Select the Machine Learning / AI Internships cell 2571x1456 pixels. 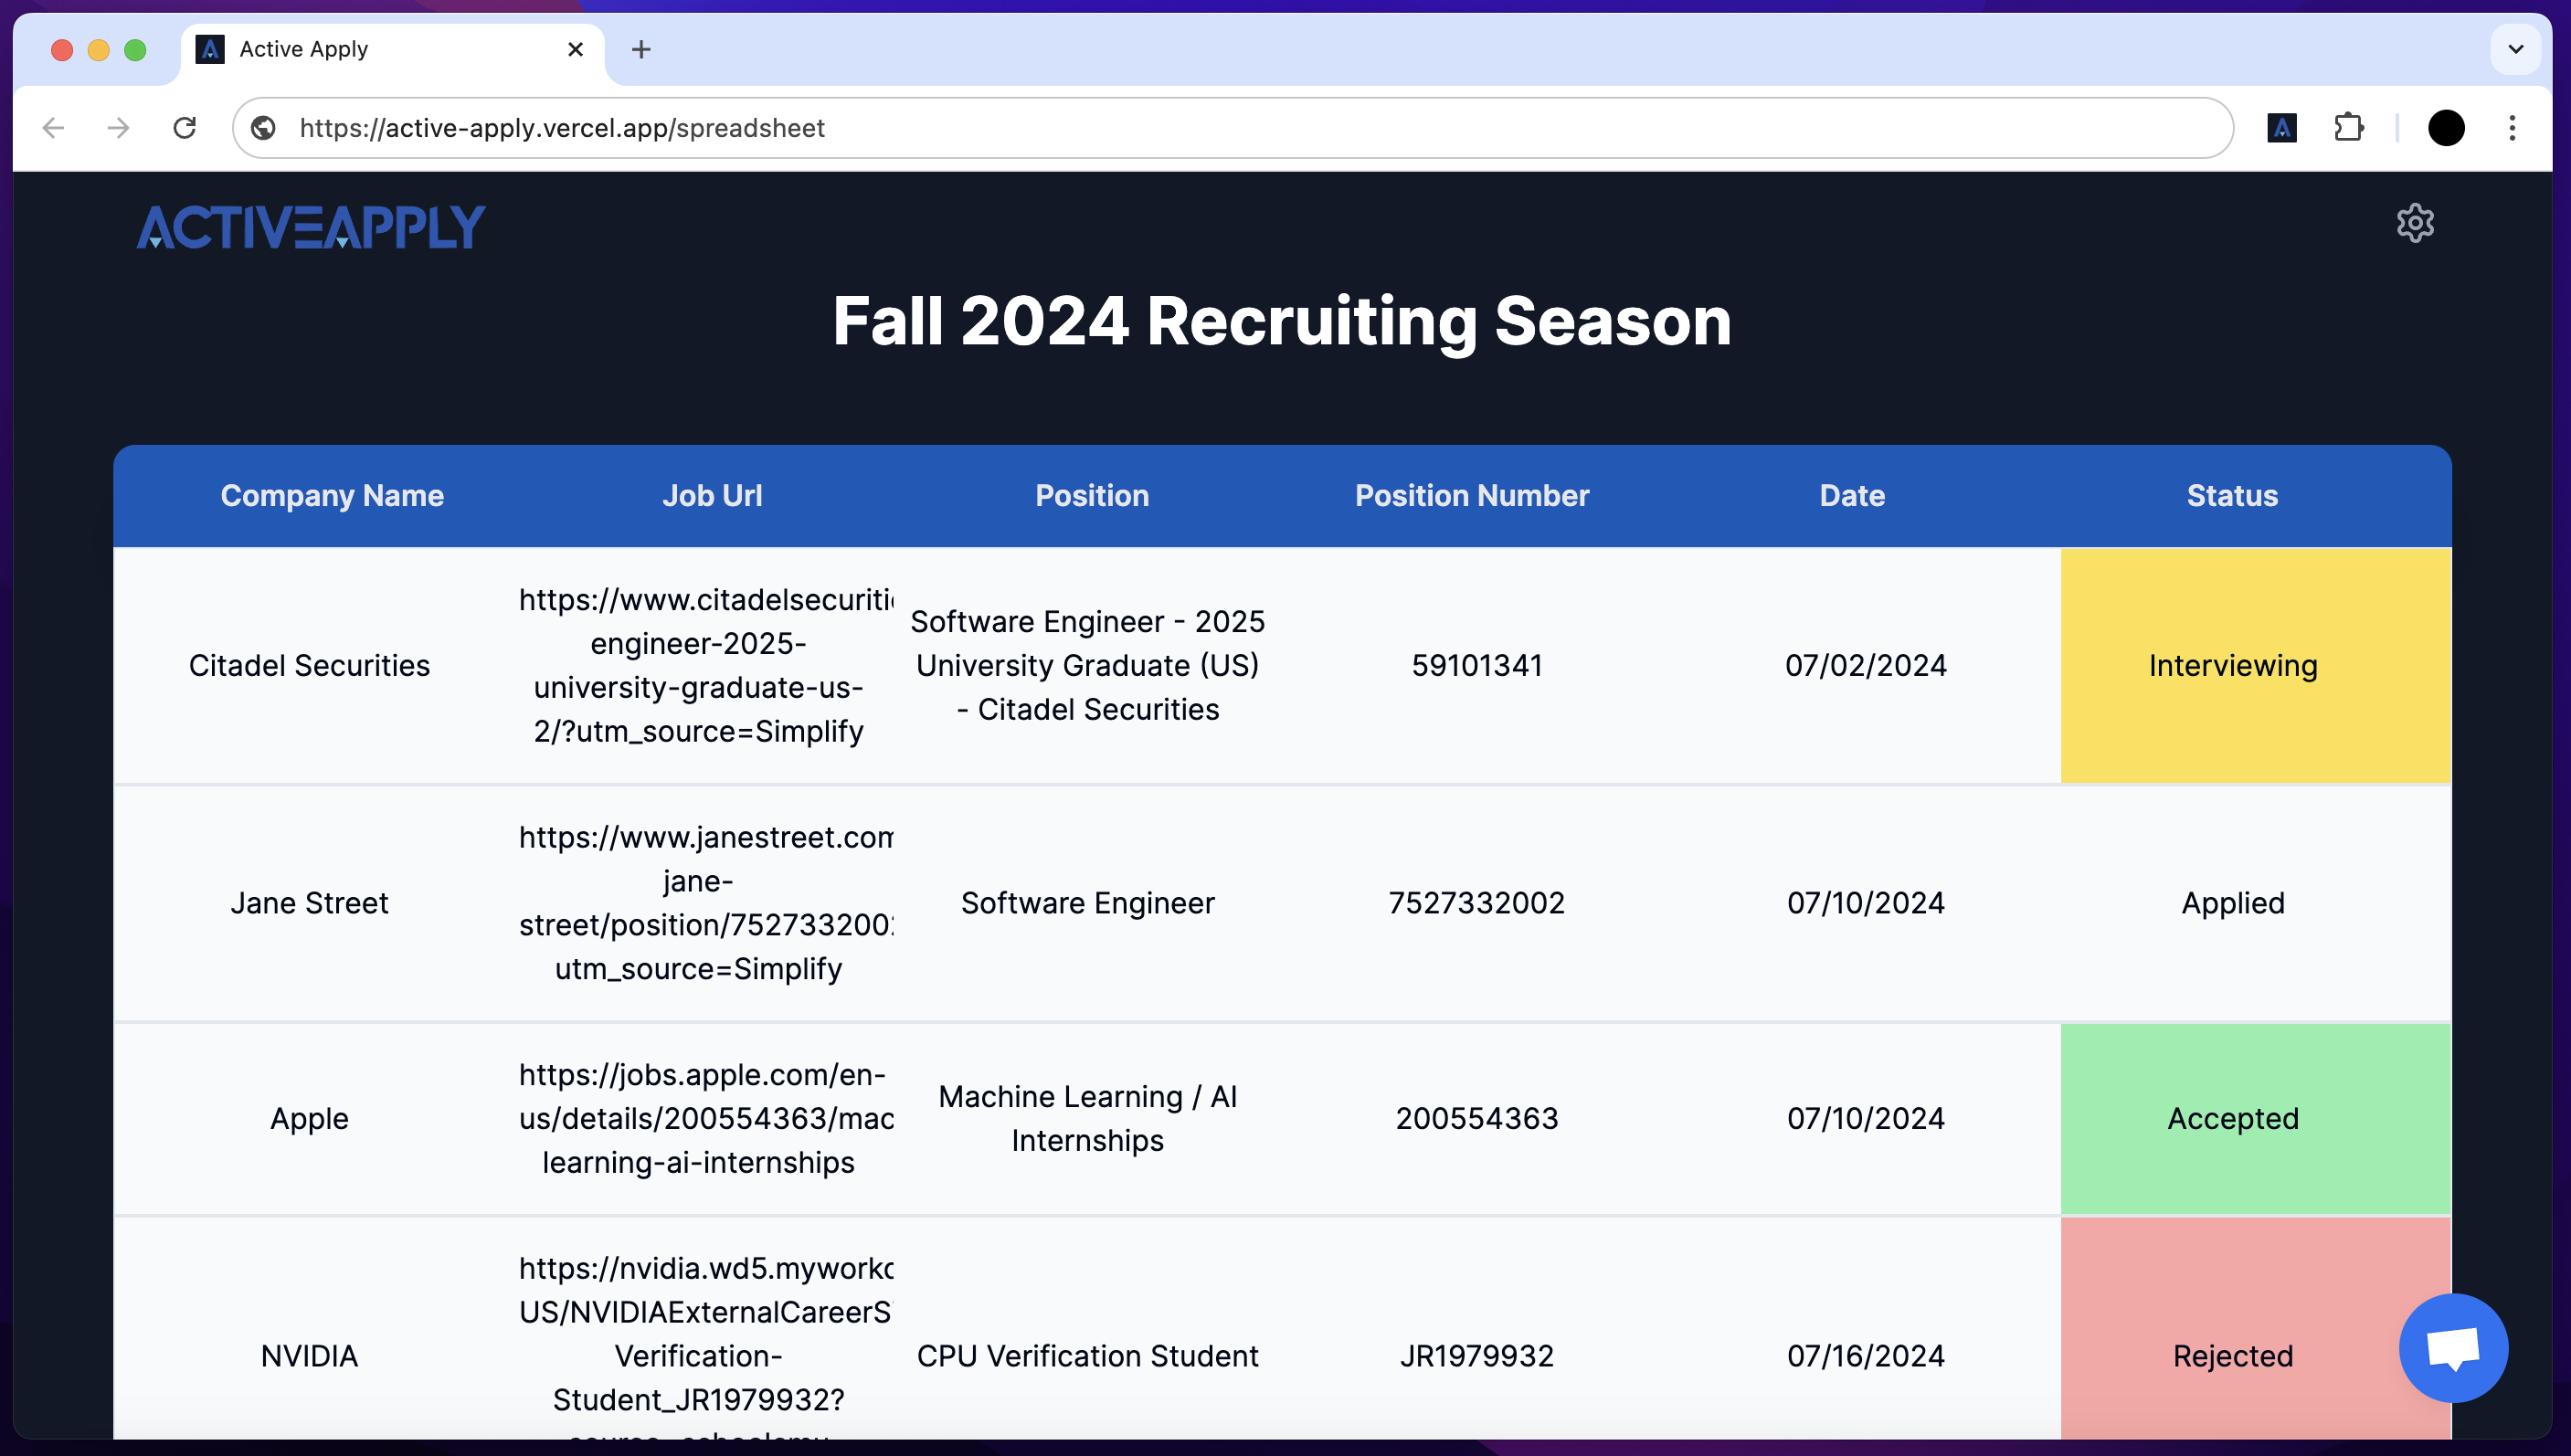pos(1088,1118)
